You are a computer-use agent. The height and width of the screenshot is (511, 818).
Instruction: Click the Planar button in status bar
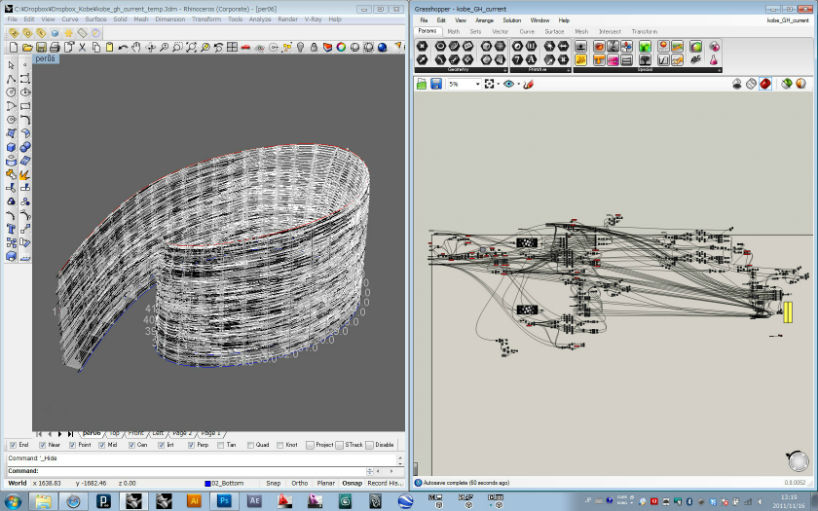pyautogui.click(x=325, y=483)
